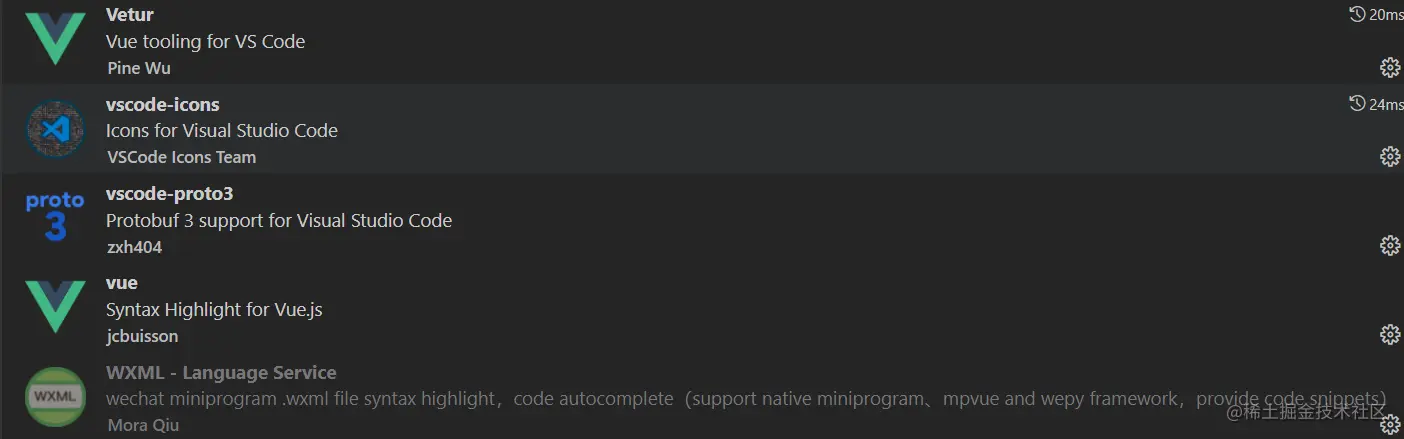Click the VSCode Icons Team publisher
The height and width of the screenshot is (439, 1404).
tap(181, 157)
